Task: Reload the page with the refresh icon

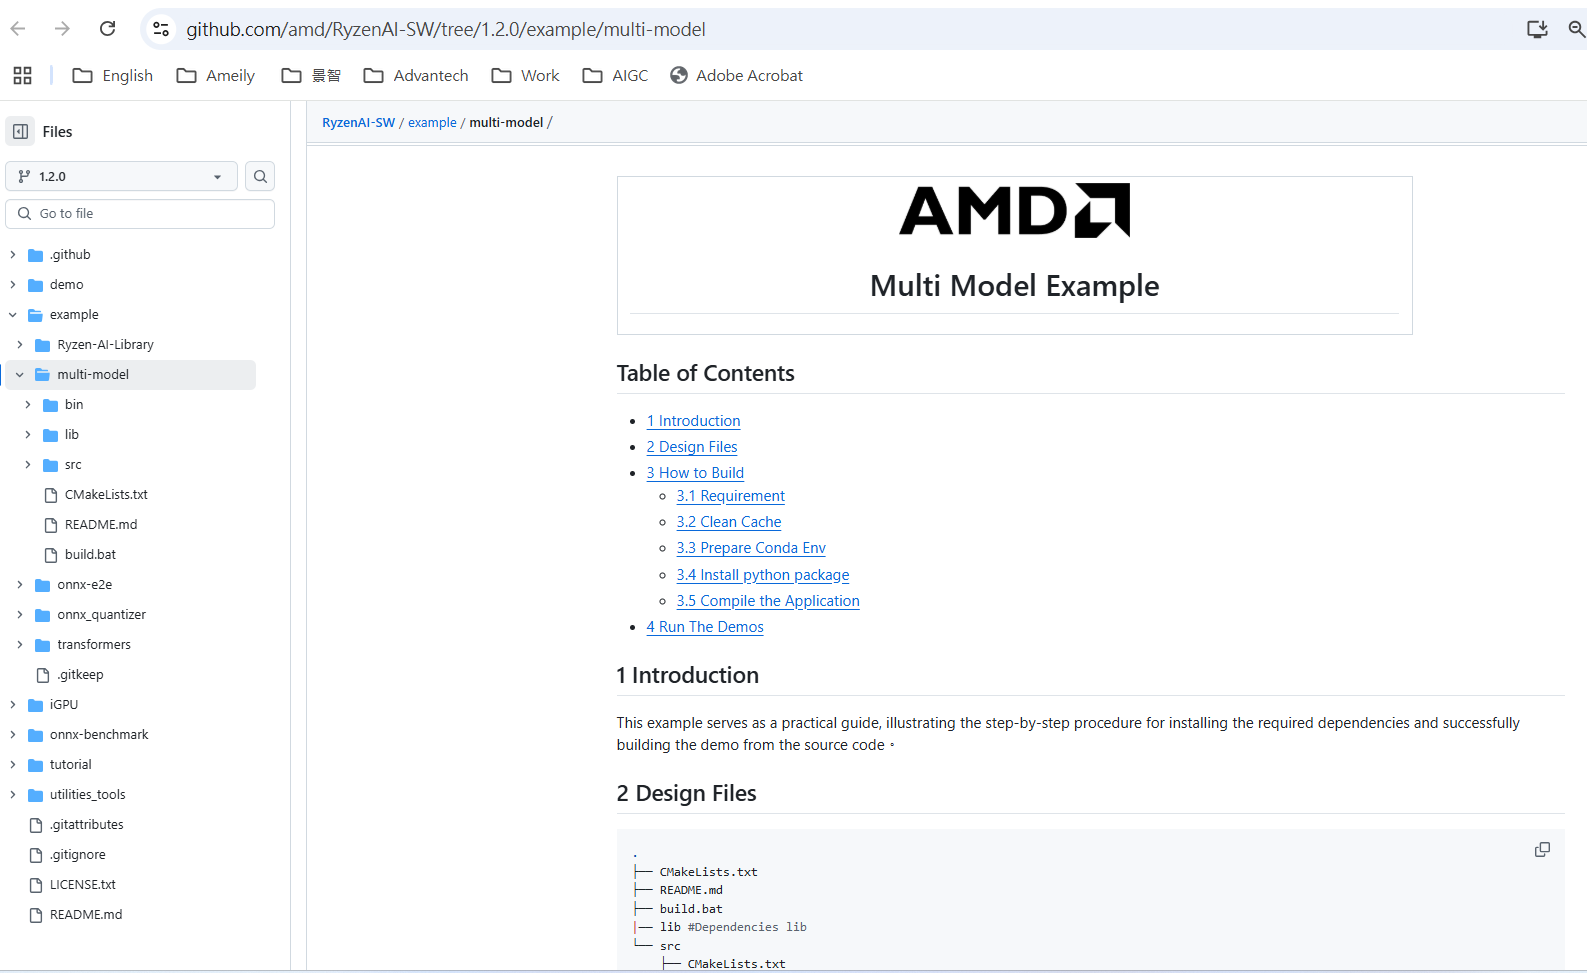Action: pyautogui.click(x=108, y=29)
